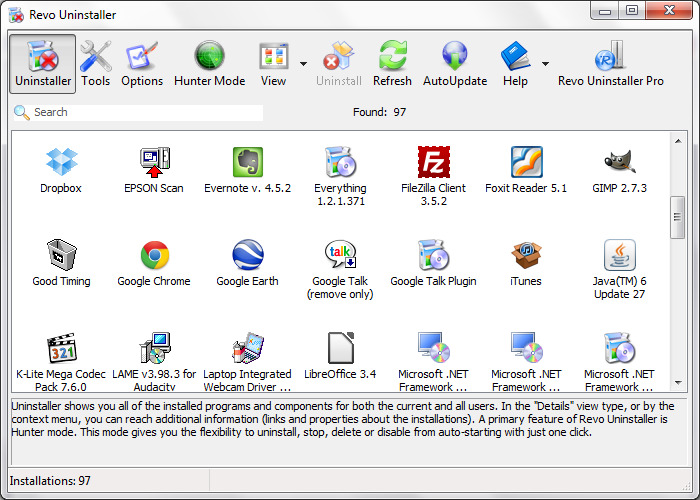The width and height of the screenshot is (700, 500).
Task: Maximize the Revo Uninstaller window
Action: tap(632, 11)
